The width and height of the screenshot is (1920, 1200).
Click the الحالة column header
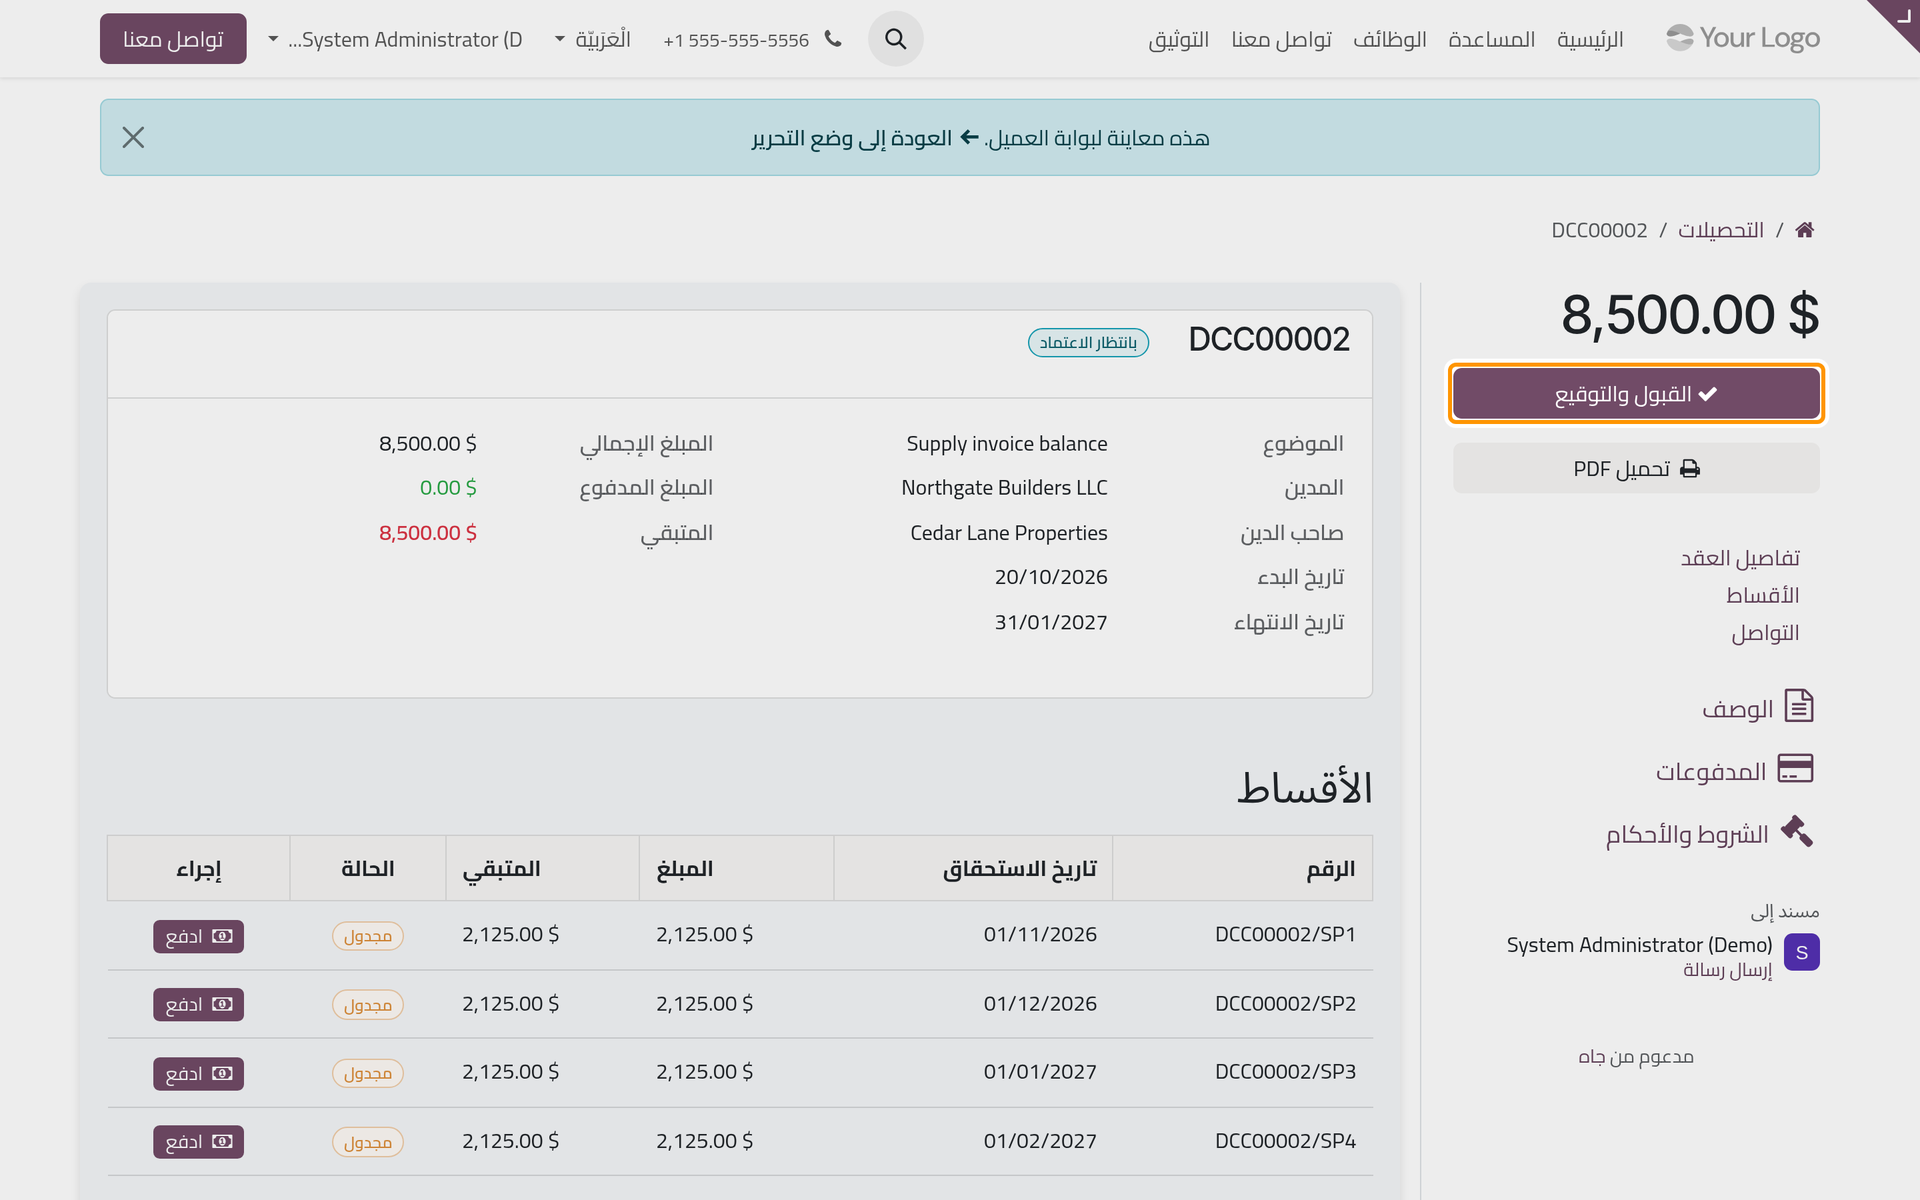point(368,869)
